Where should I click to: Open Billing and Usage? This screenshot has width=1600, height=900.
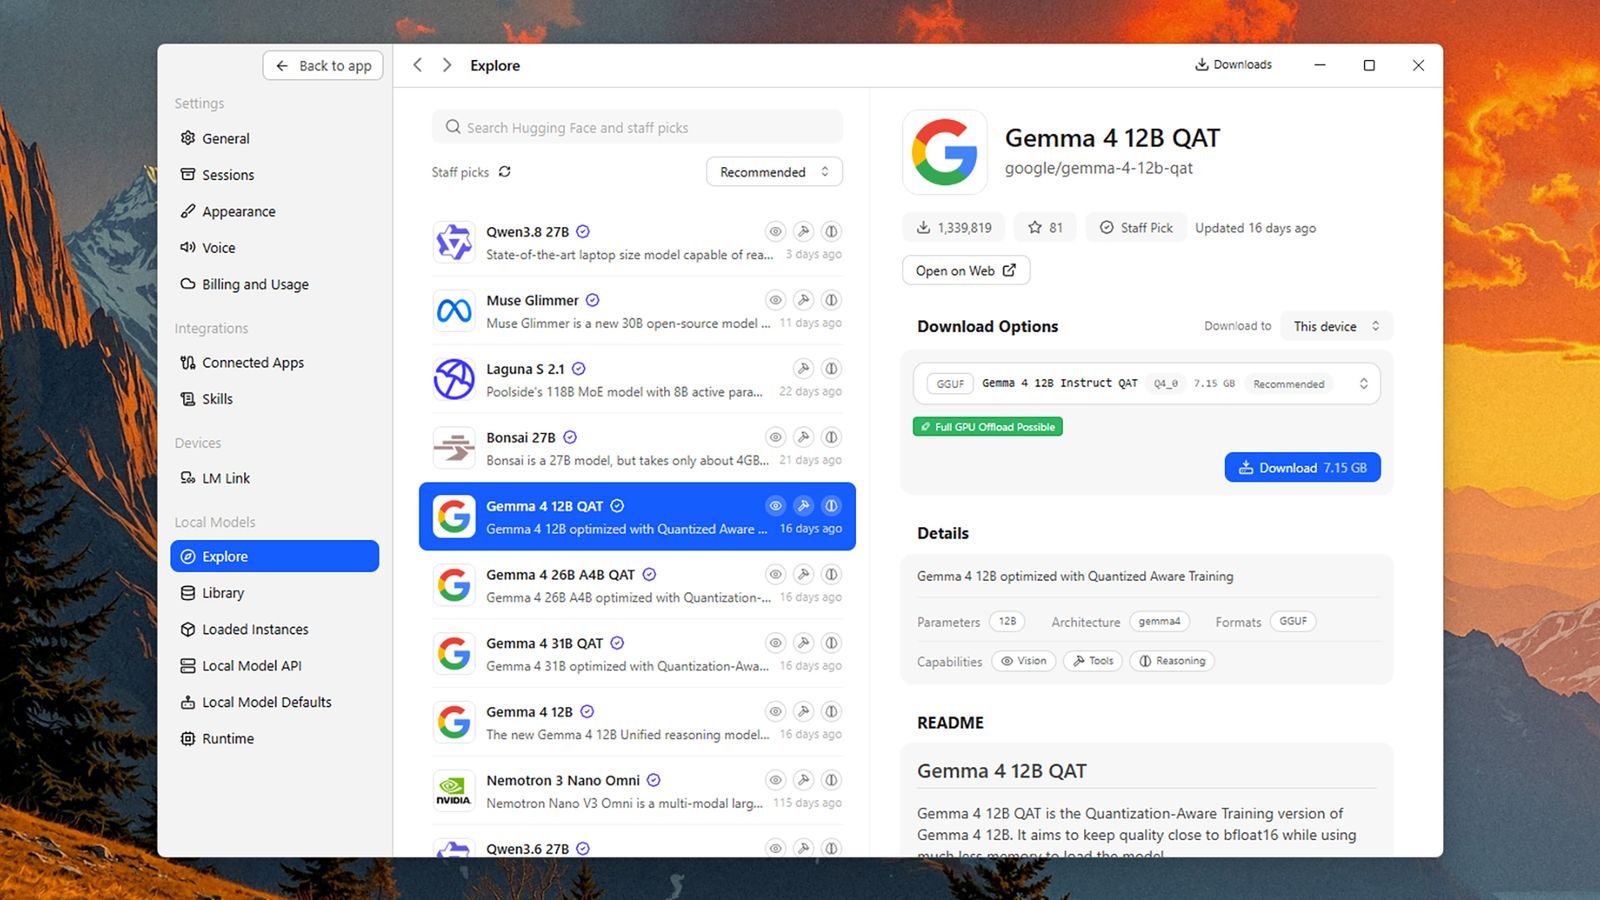[x=275, y=285]
